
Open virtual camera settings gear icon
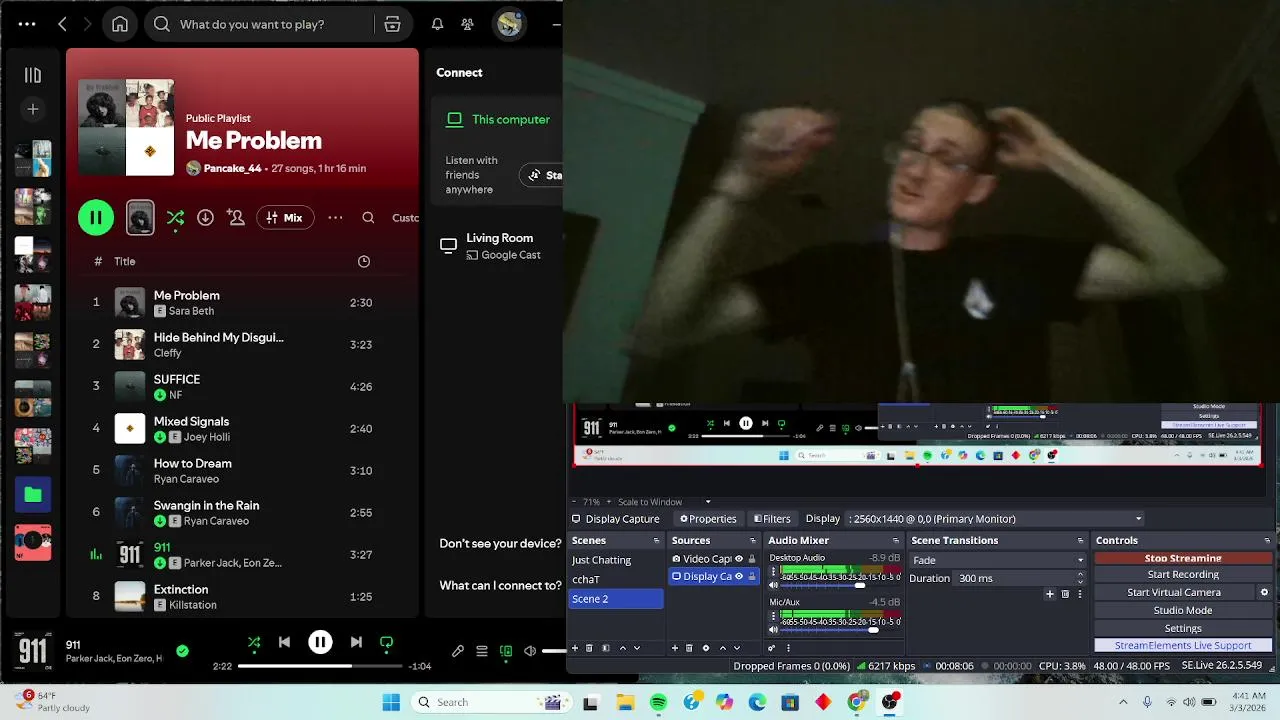[x=1264, y=592]
